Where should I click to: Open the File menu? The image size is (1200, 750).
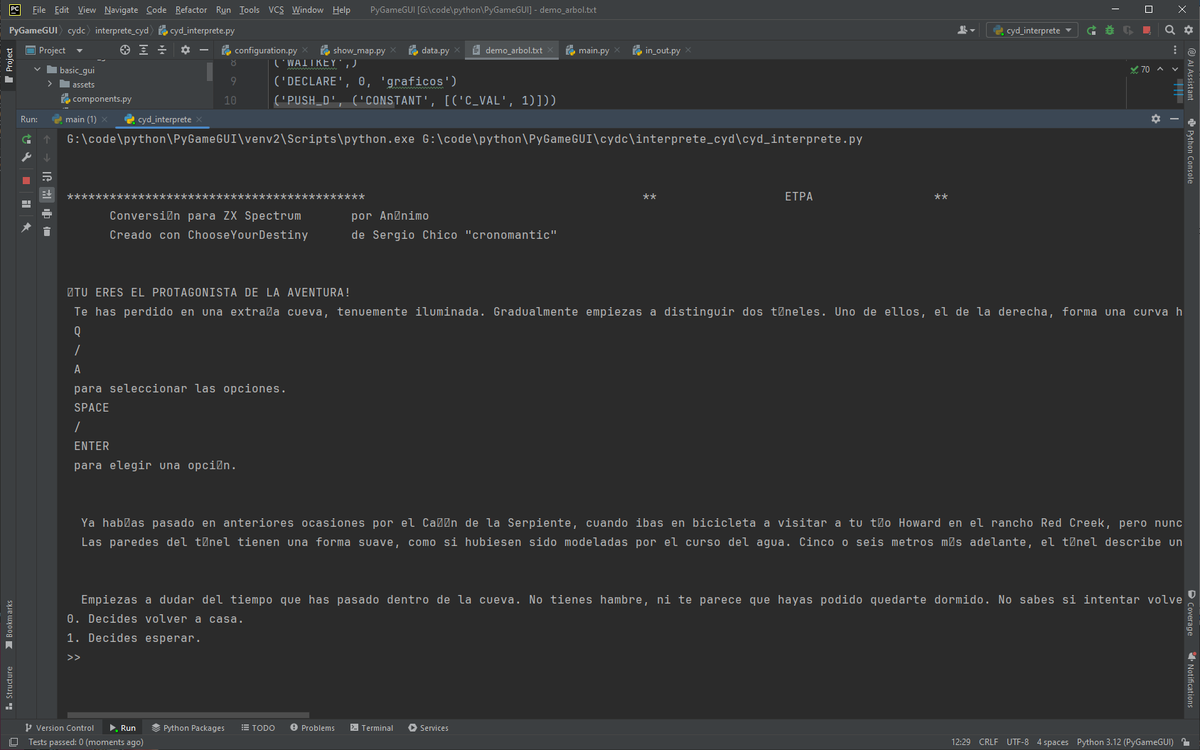[x=38, y=10]
